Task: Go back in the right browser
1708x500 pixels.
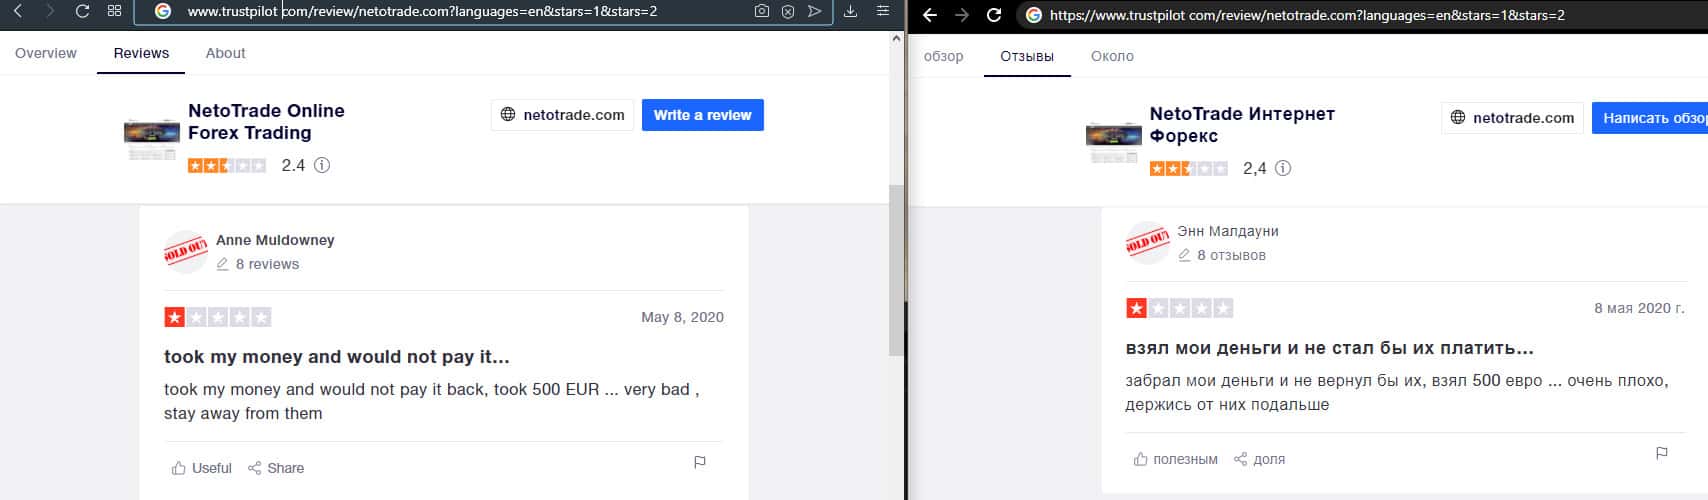Action: coord(929,15)
